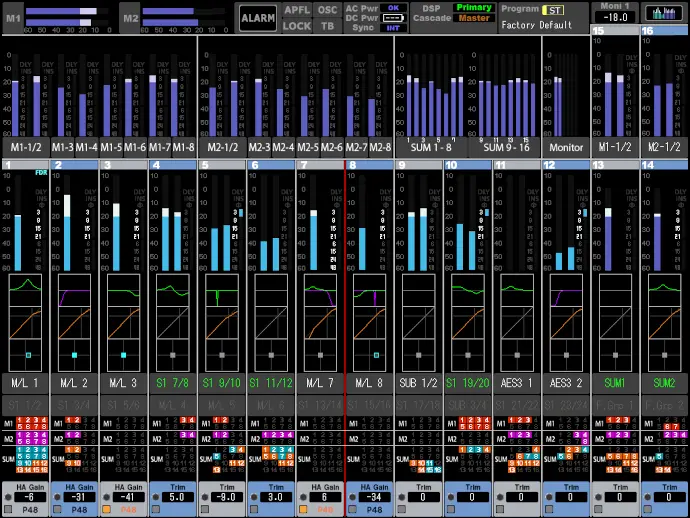Click the Monitor meter label

(566, 147)
